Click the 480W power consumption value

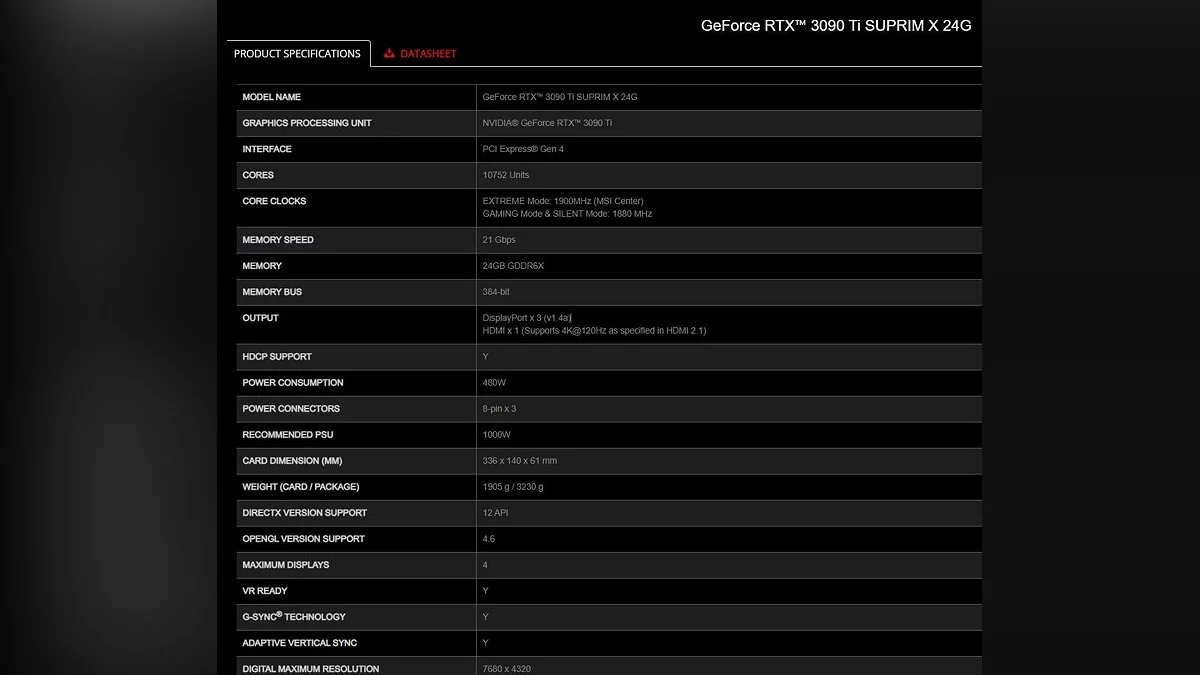click(x=496, y=383)
